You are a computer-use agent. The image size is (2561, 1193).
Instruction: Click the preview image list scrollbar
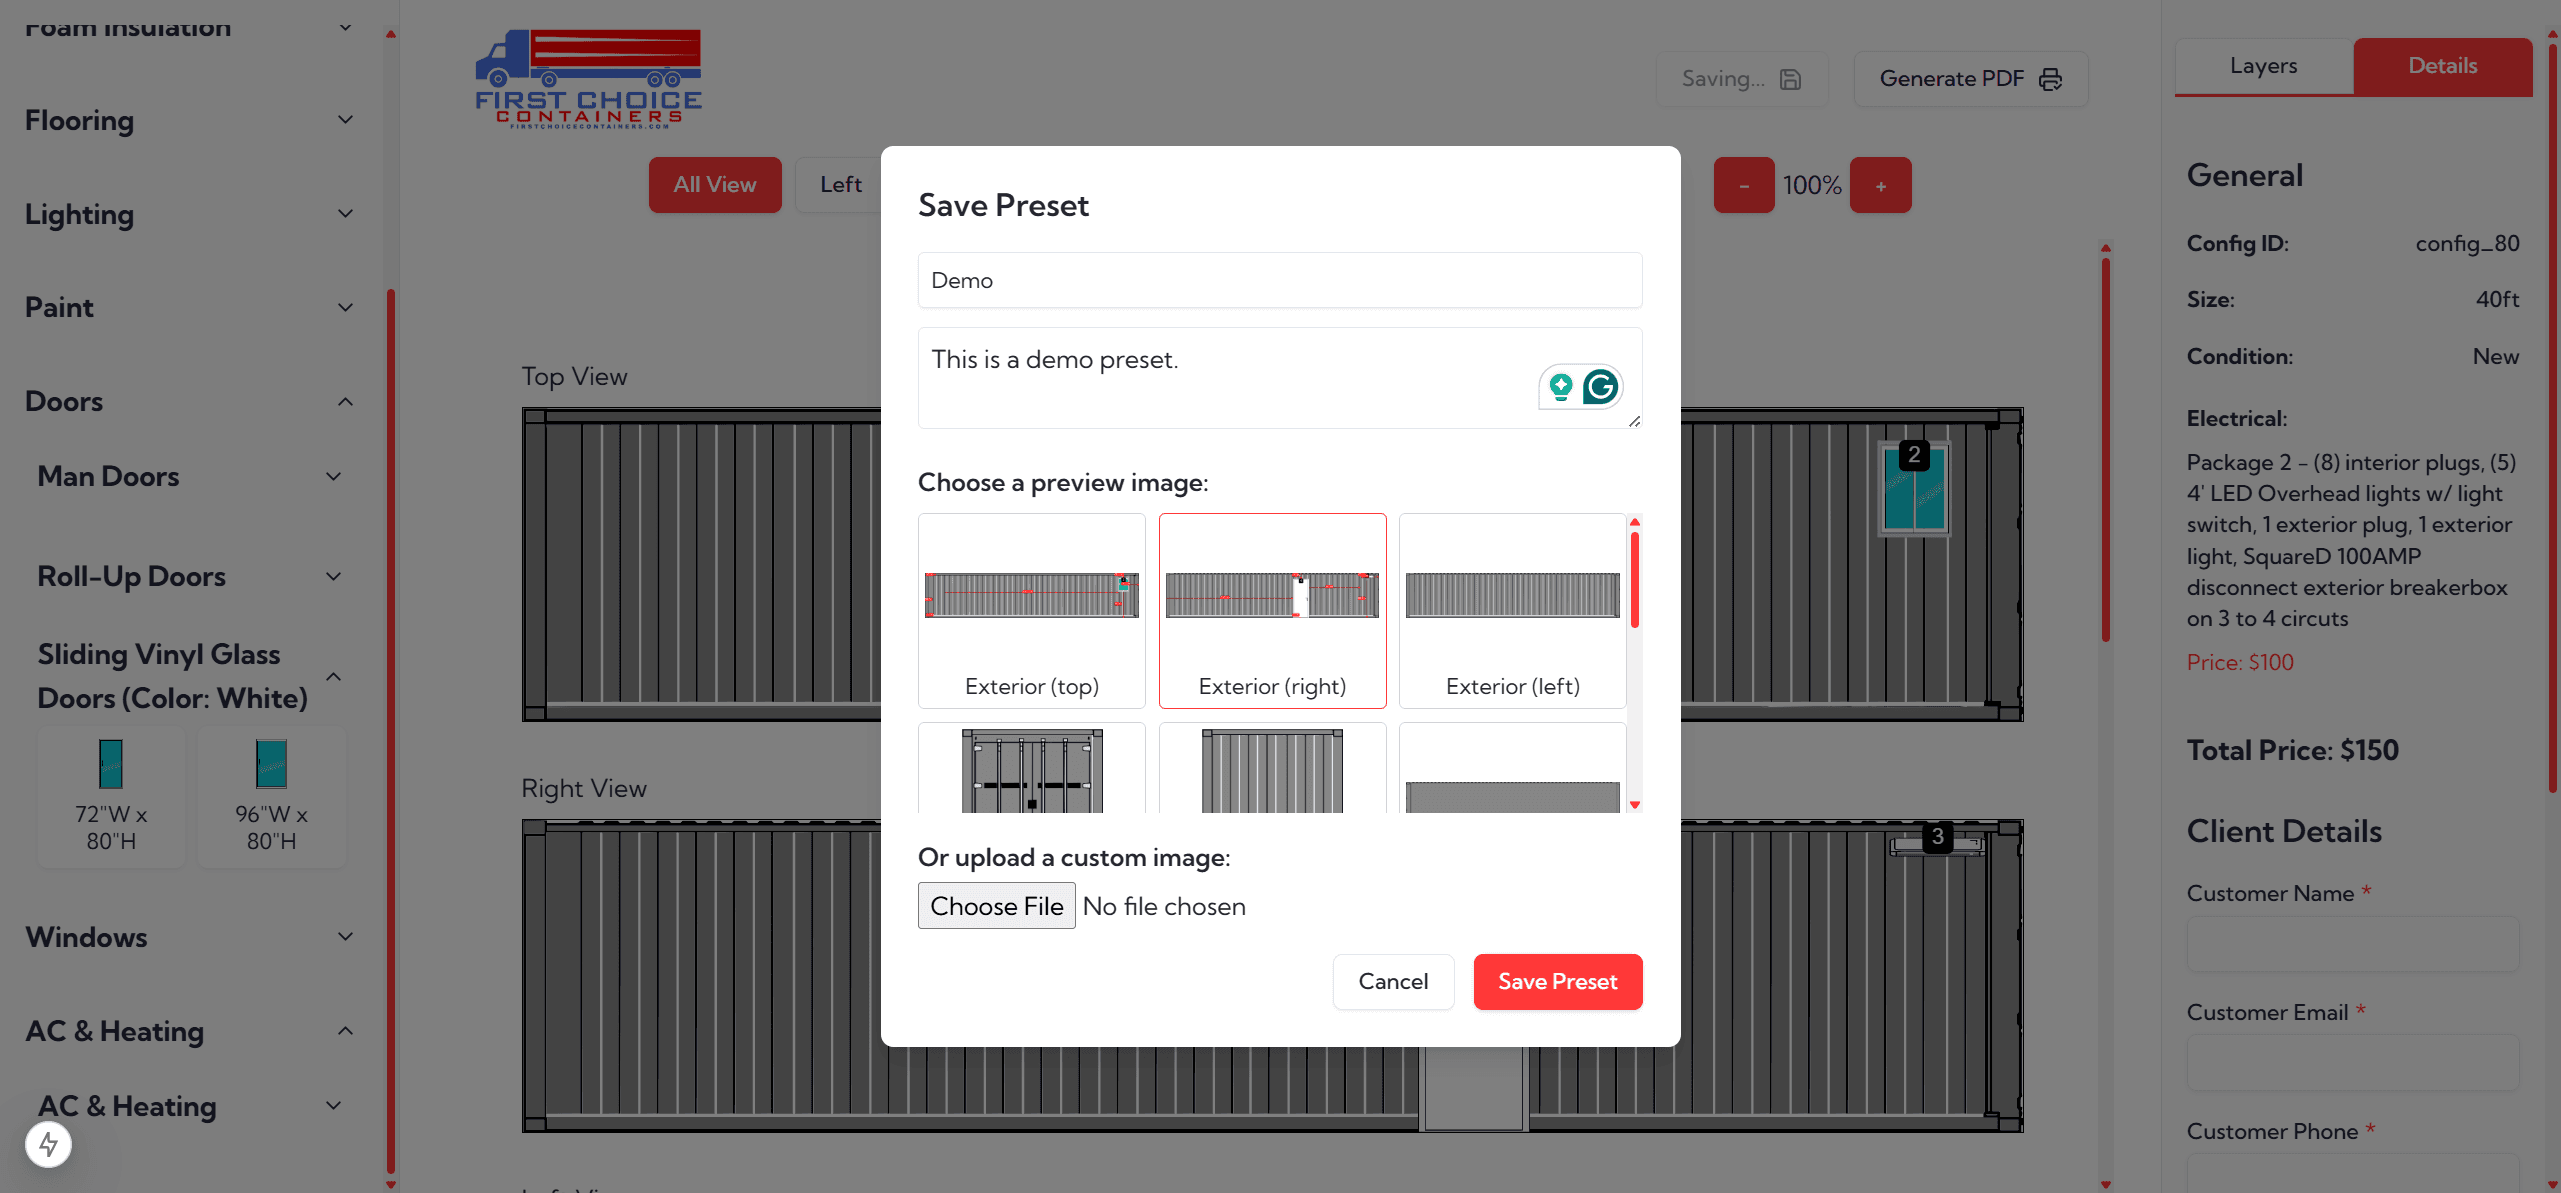pos(1635,580)
